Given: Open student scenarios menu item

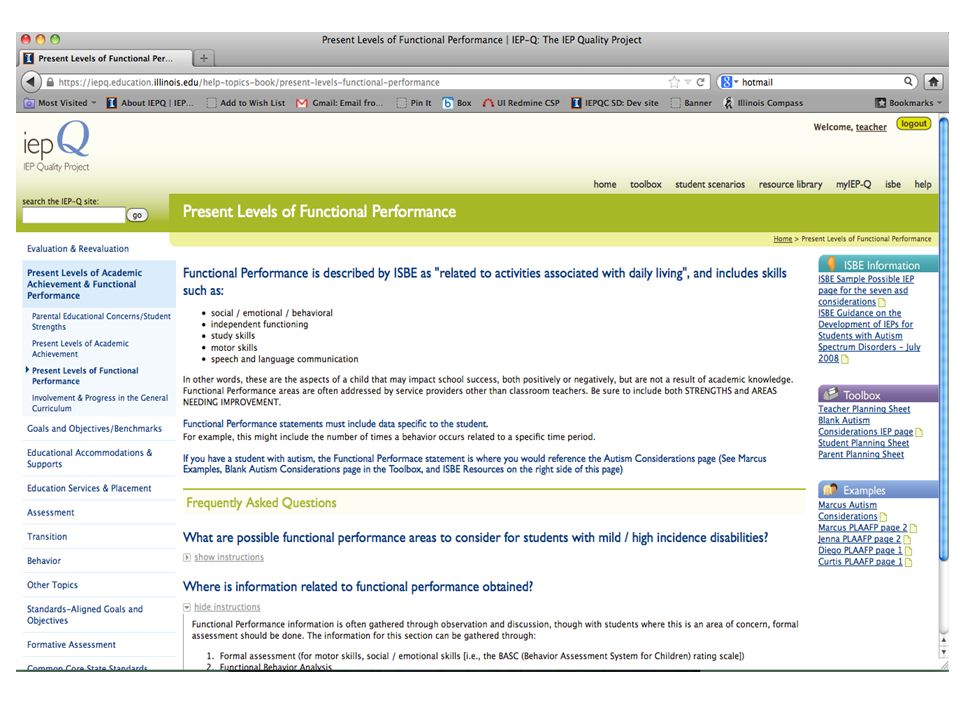Looking at the screenshot, I should (710, 184).
